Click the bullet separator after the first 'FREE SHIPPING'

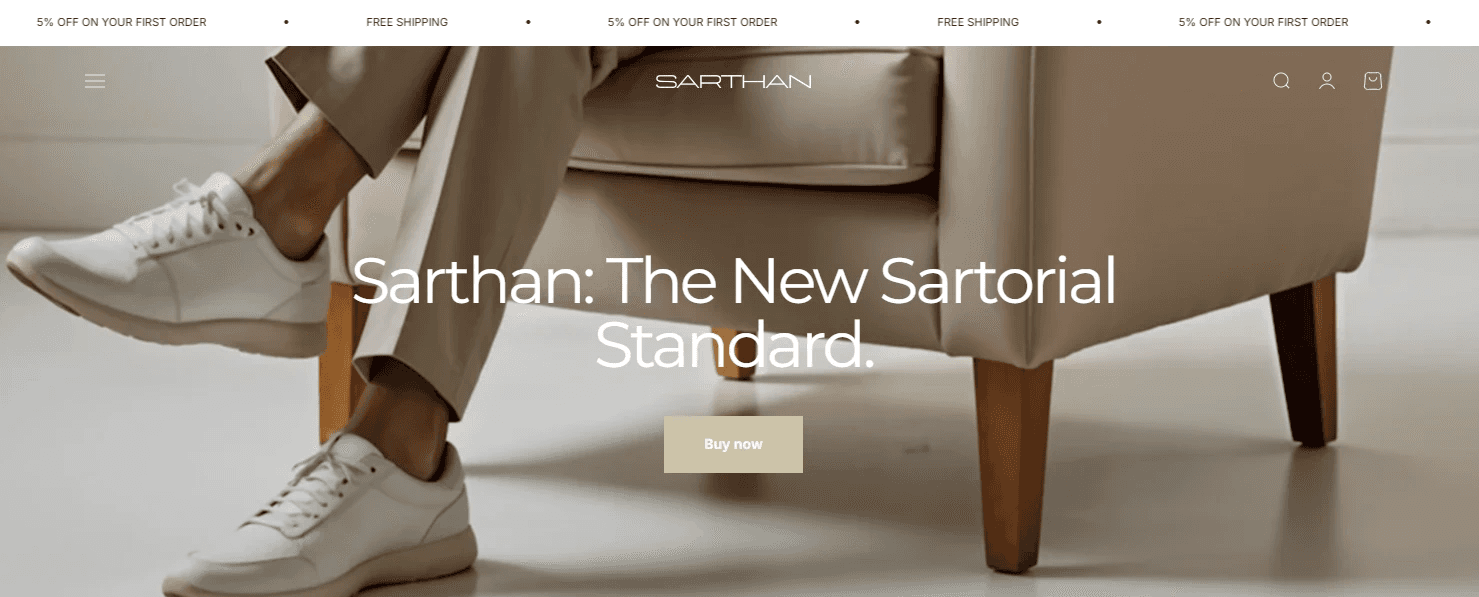click(x=528, y=22)
